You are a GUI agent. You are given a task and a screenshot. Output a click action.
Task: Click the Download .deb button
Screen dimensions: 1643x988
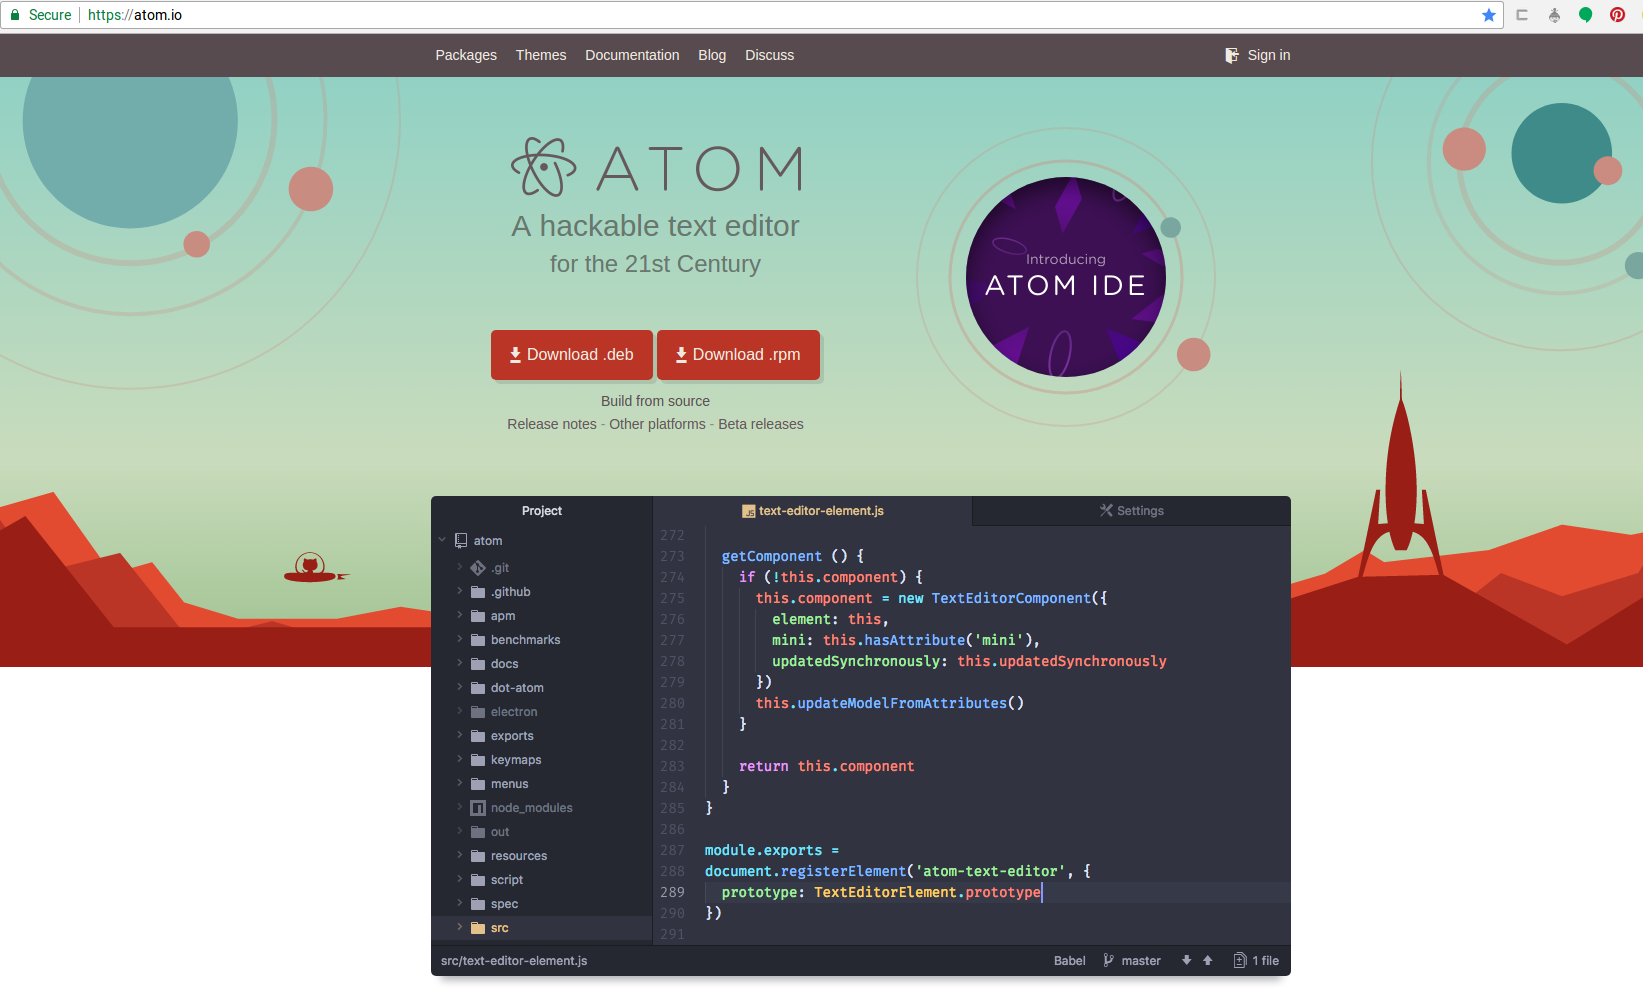572,355
